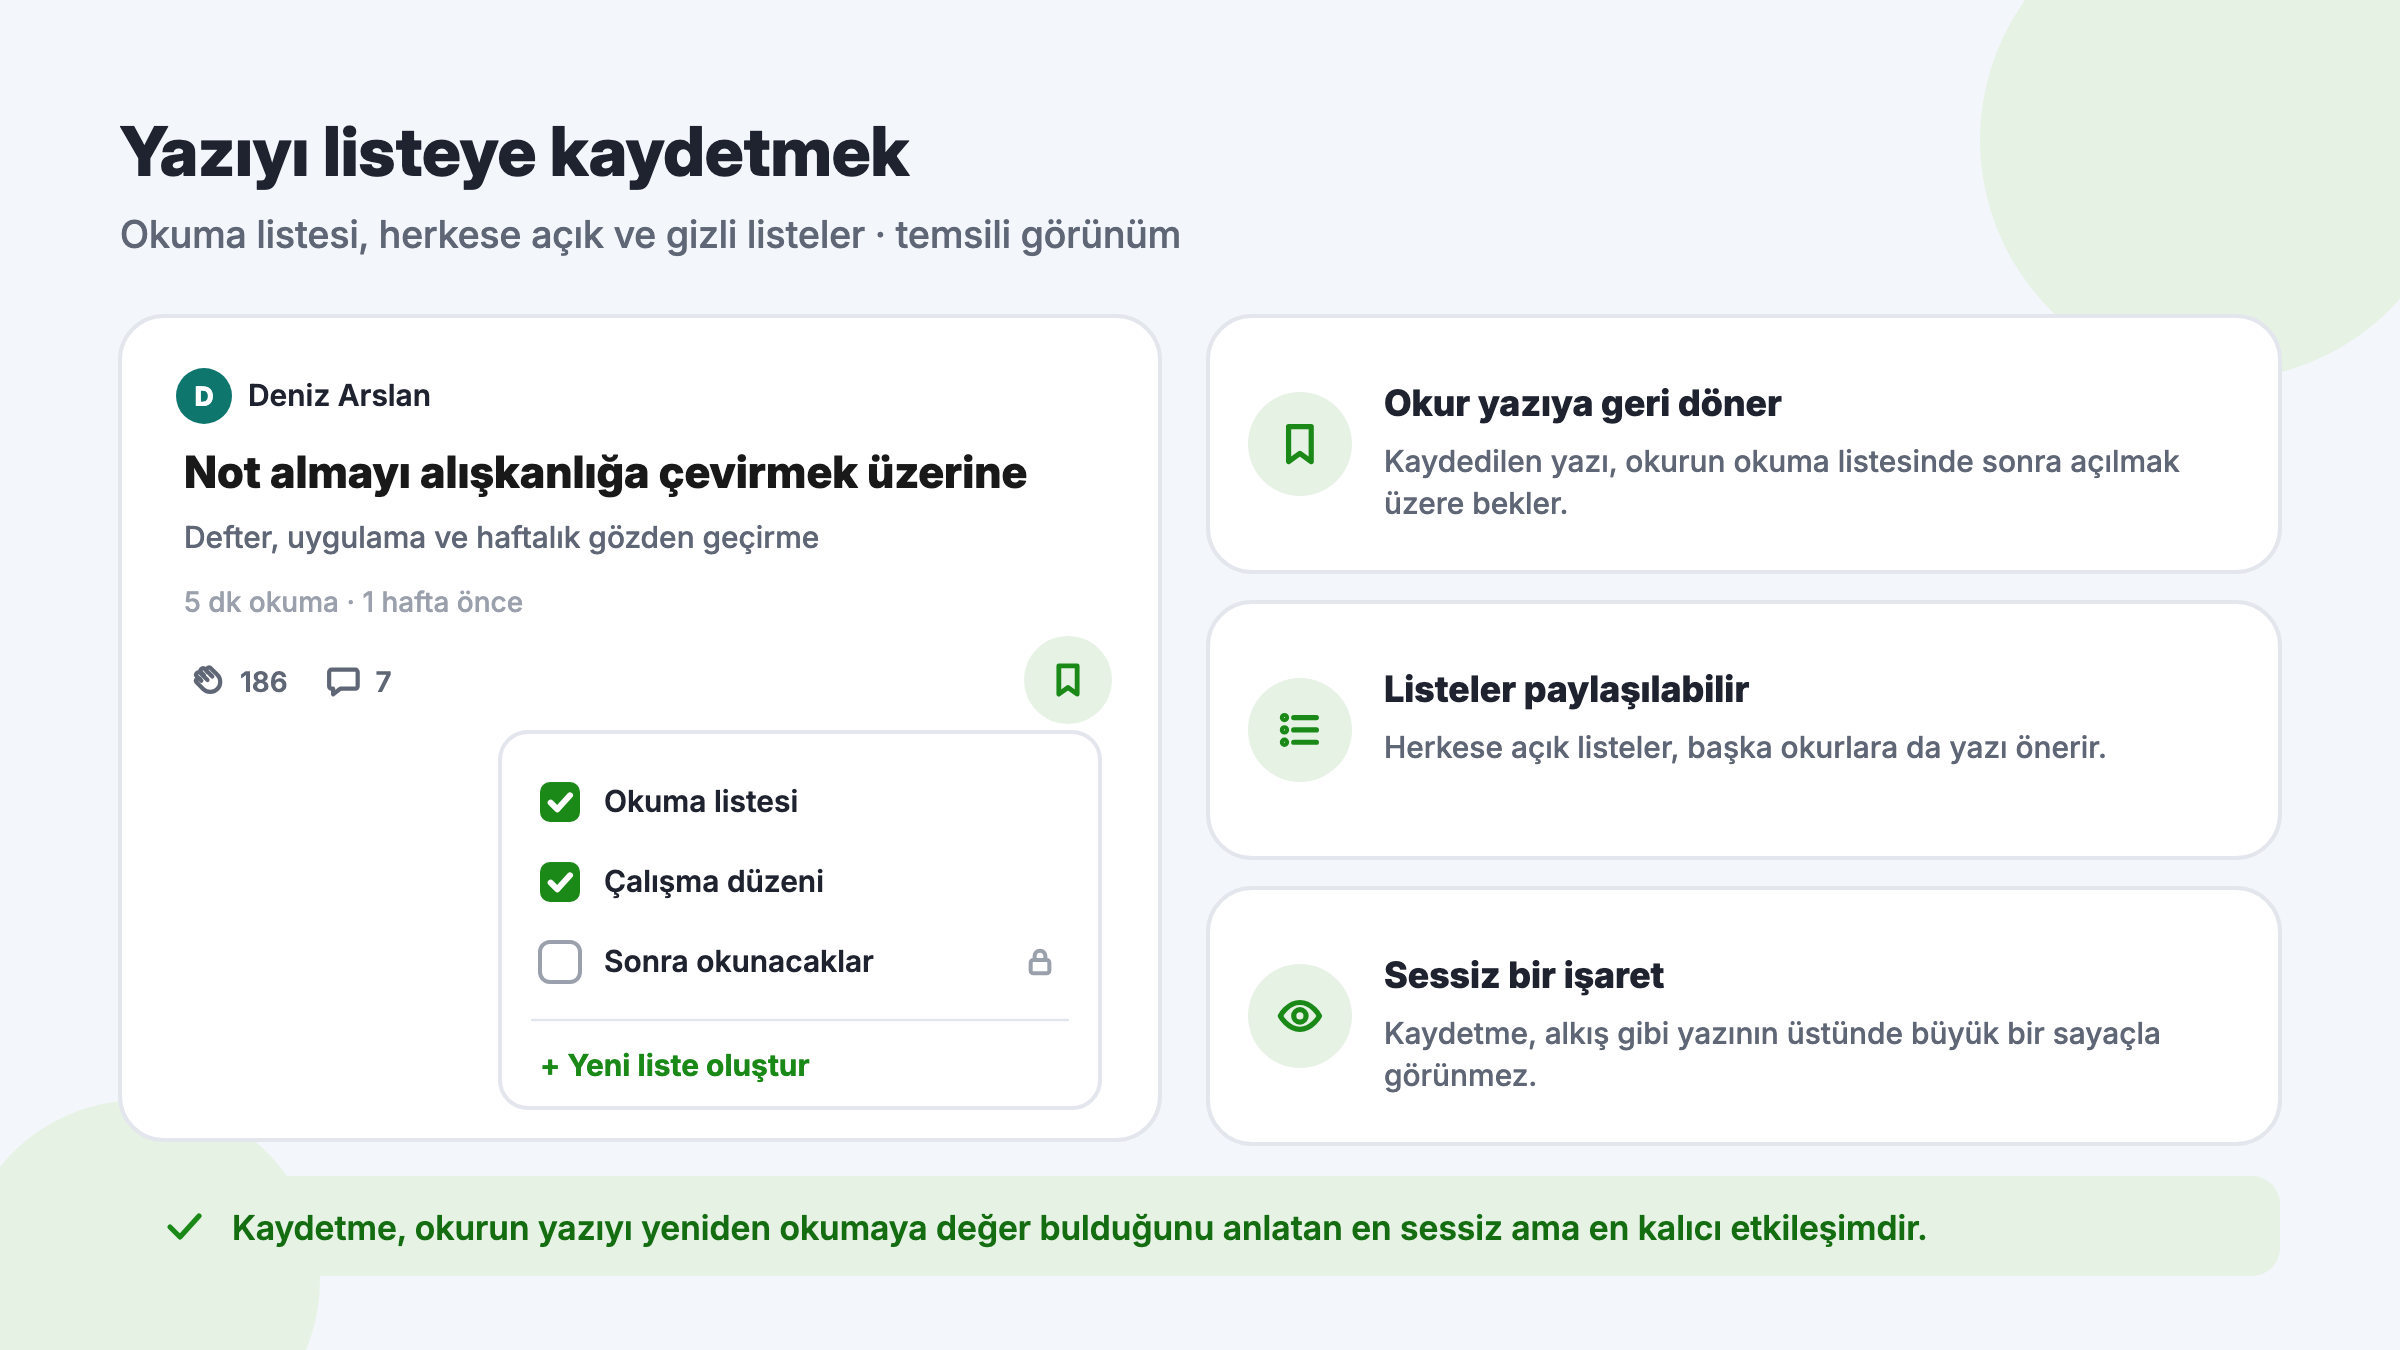Click the Sonra okunacaklar label

pos(739,962)
